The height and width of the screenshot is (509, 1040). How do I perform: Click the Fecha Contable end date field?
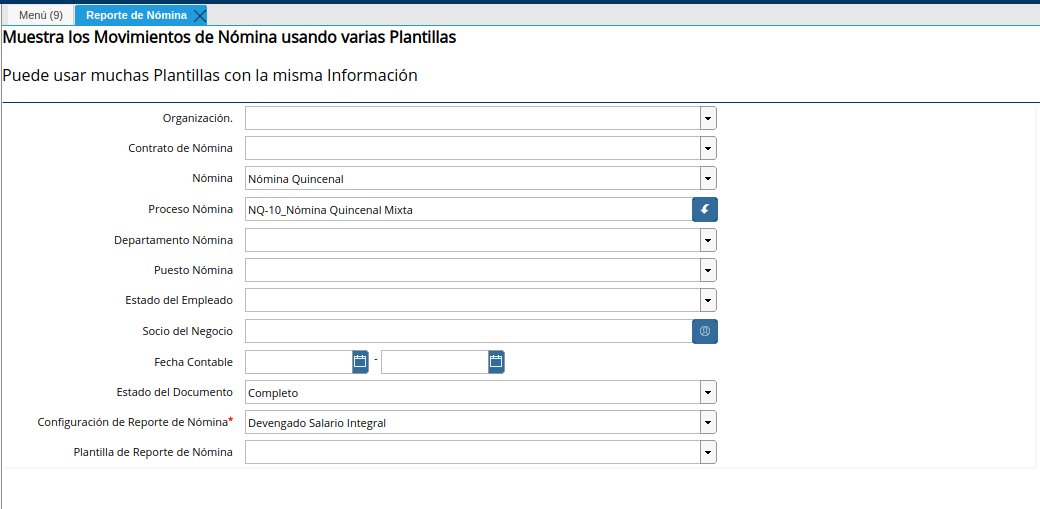[x=435, y=362]
